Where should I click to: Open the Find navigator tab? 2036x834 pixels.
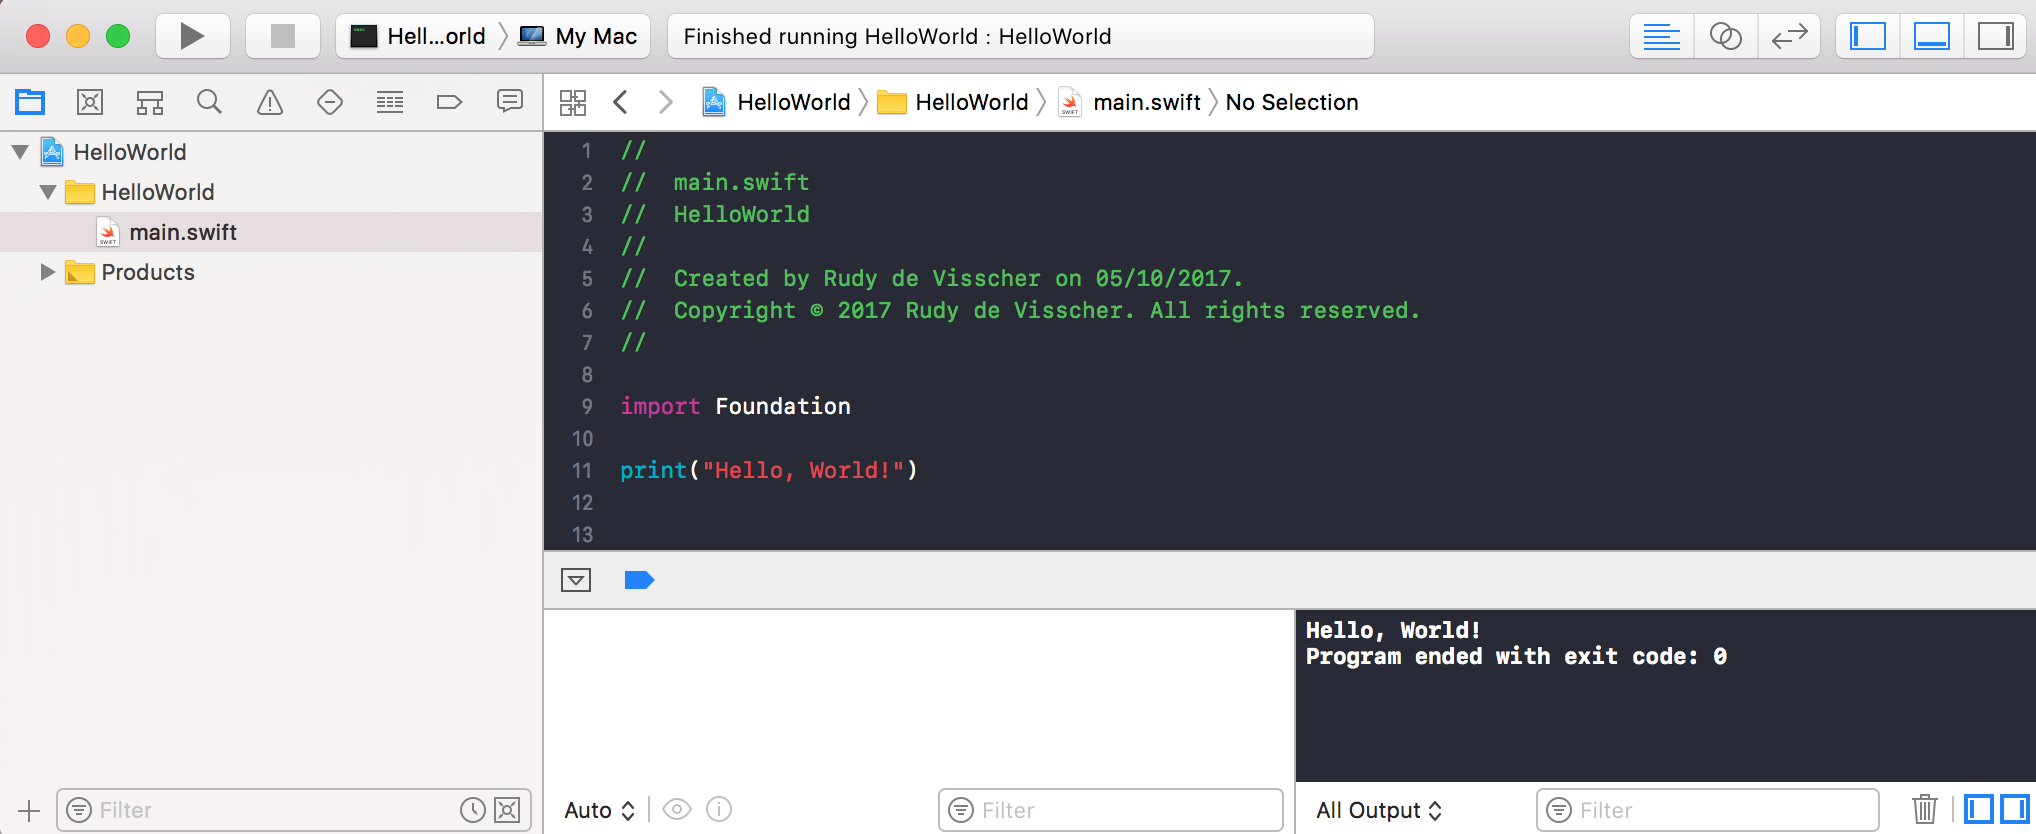pyautogui.click(x=209, y=102)
